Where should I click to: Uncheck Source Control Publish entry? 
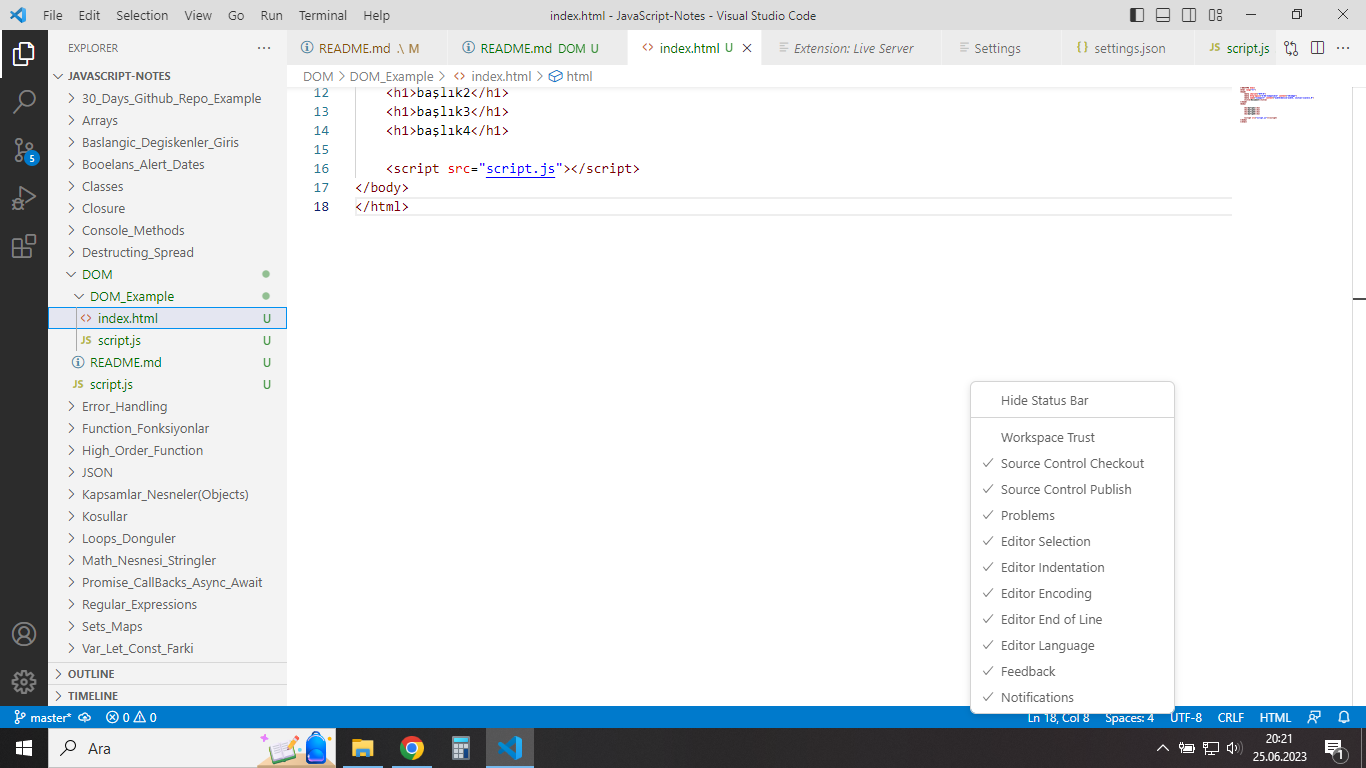[1072, 489]
